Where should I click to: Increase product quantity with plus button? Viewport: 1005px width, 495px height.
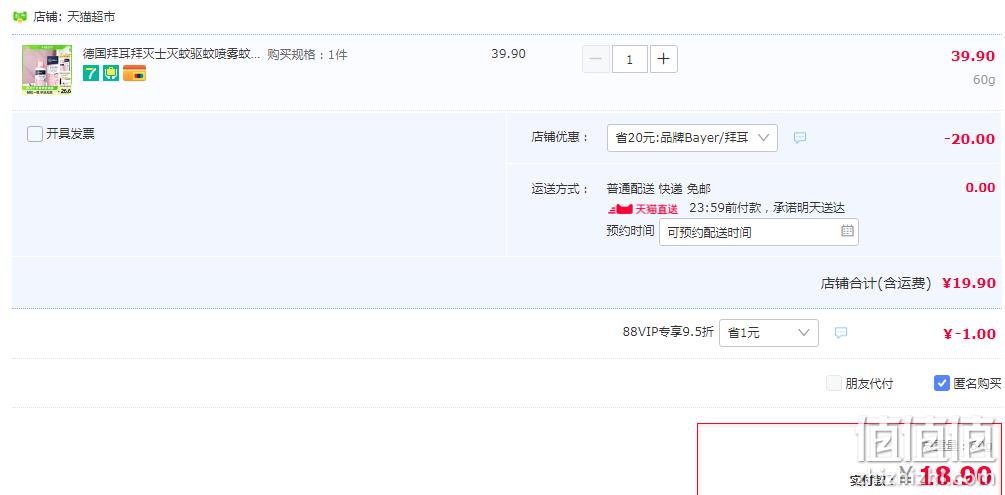click(x=663, y=60)
